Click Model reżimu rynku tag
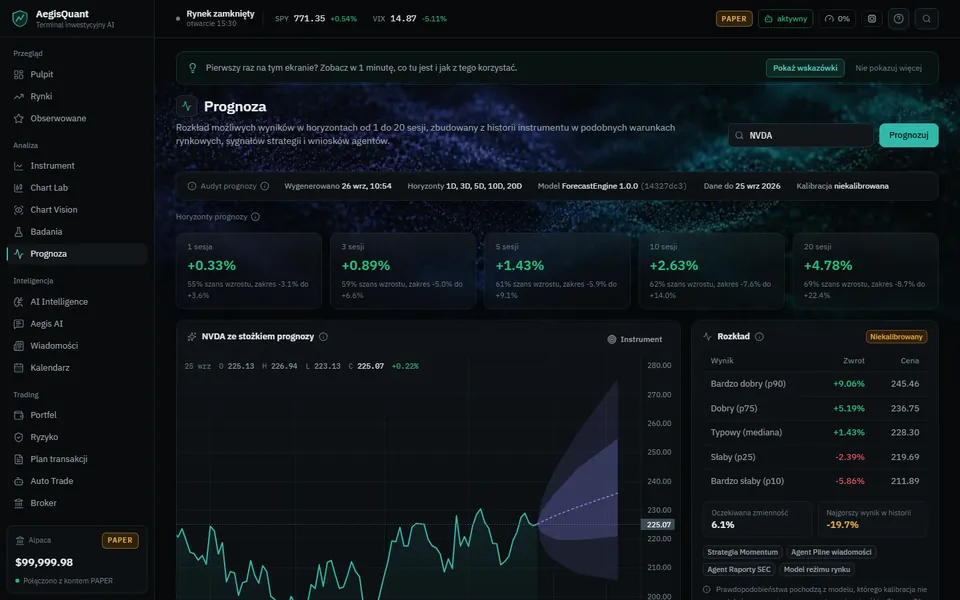 [817, 569]
